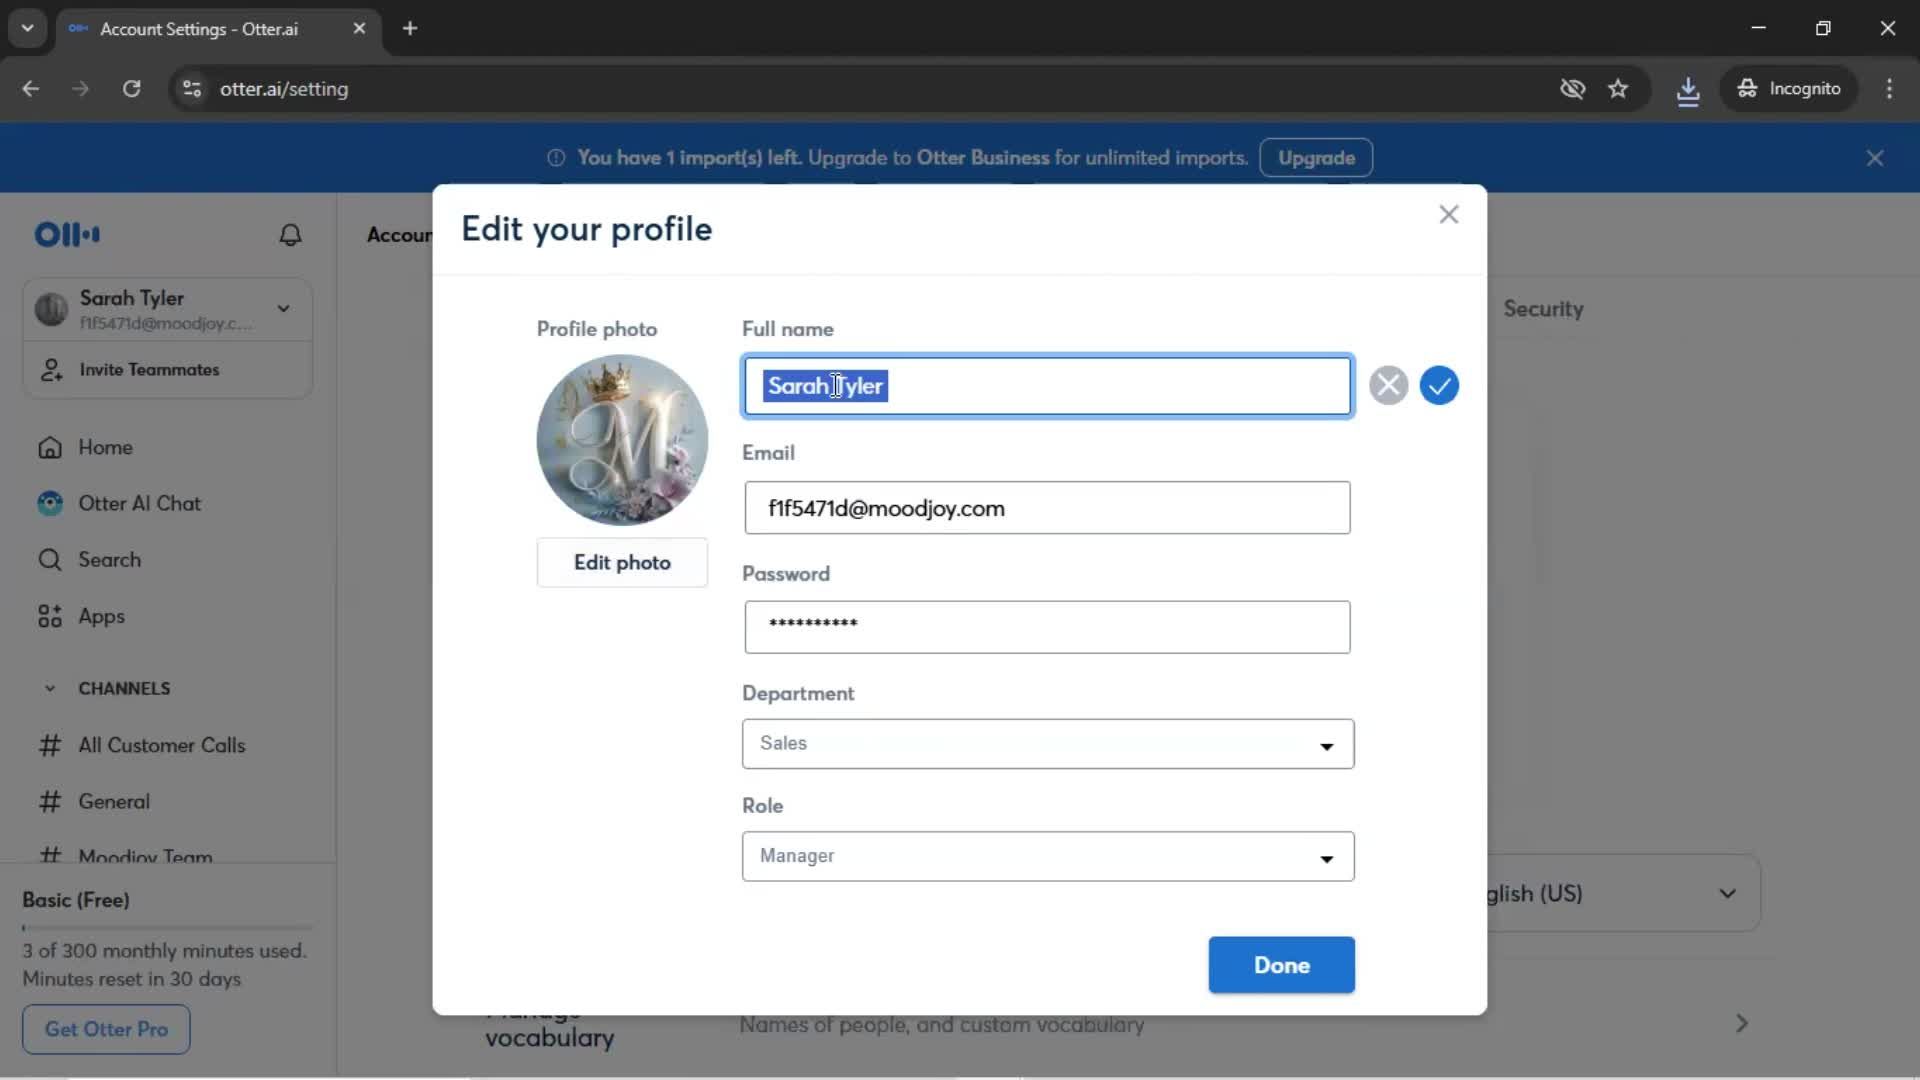
Task: Open Chrome menu three dots
Action: [1889, 89]
